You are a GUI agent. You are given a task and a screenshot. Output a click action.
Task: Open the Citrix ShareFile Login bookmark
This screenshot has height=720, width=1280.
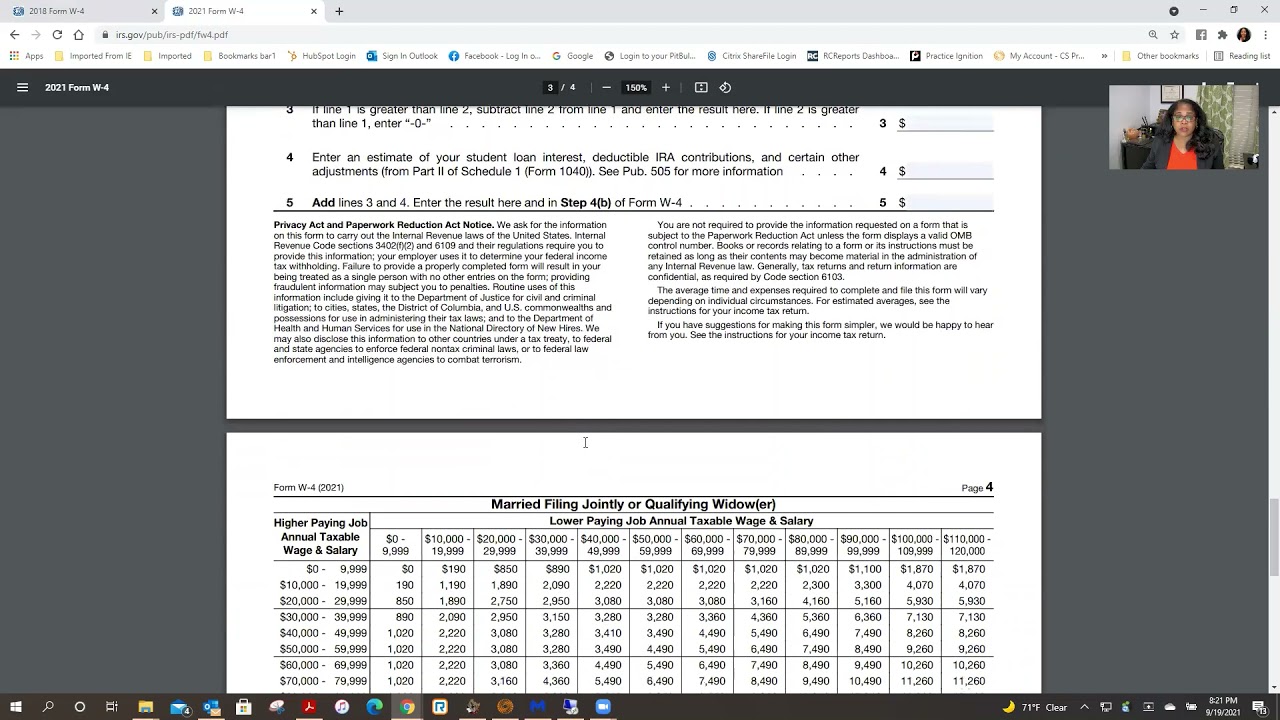pyautogui.click(x=752, y=56)
